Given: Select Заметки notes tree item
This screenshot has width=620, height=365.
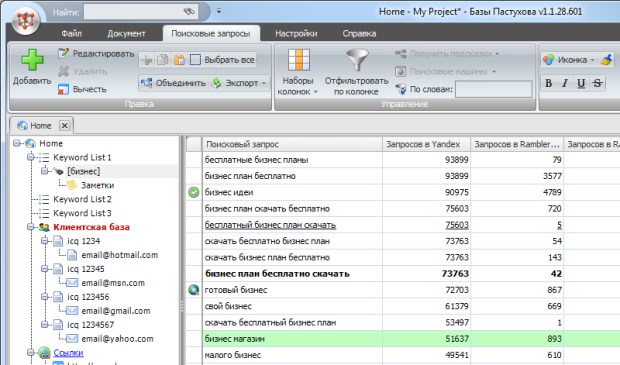Looking at the screenshot, I should tap(97, 185).
